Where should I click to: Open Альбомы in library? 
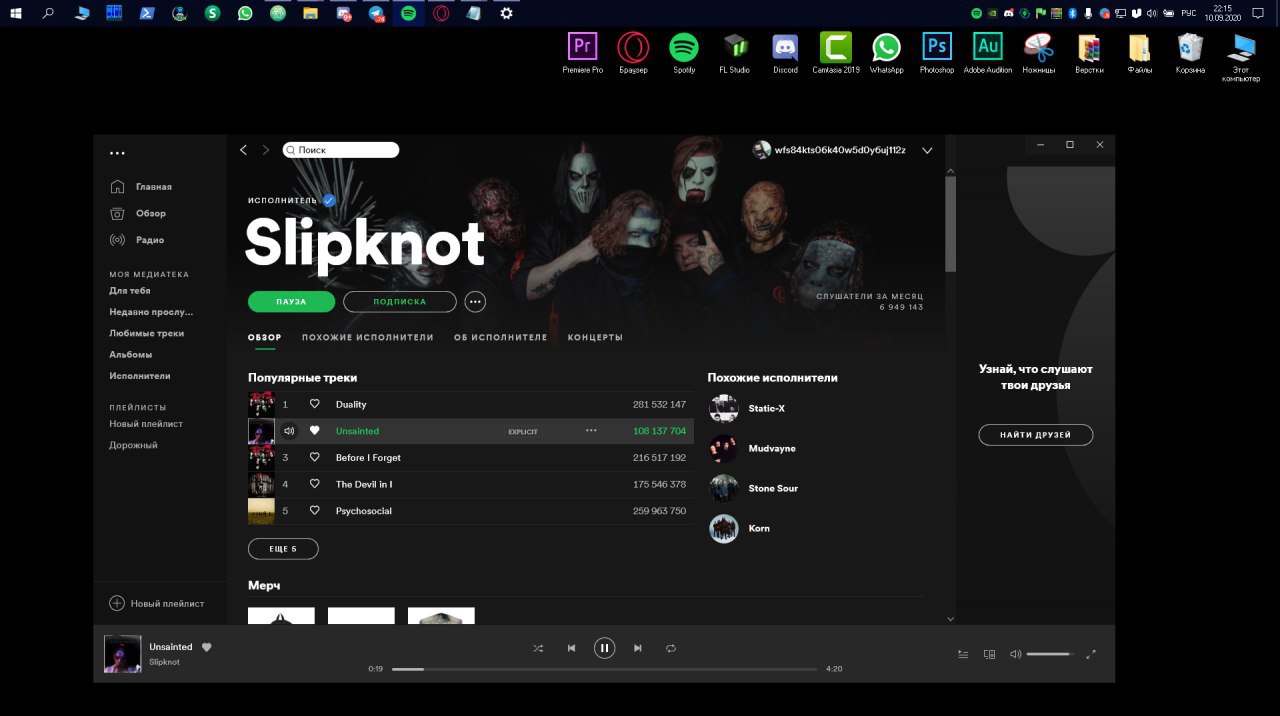click(131, 354)
